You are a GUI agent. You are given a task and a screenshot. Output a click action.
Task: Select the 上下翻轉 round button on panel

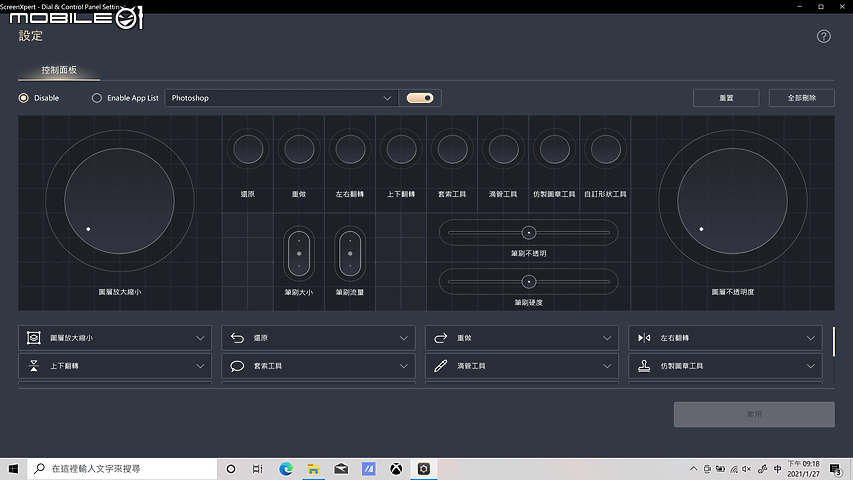(401, 149)
